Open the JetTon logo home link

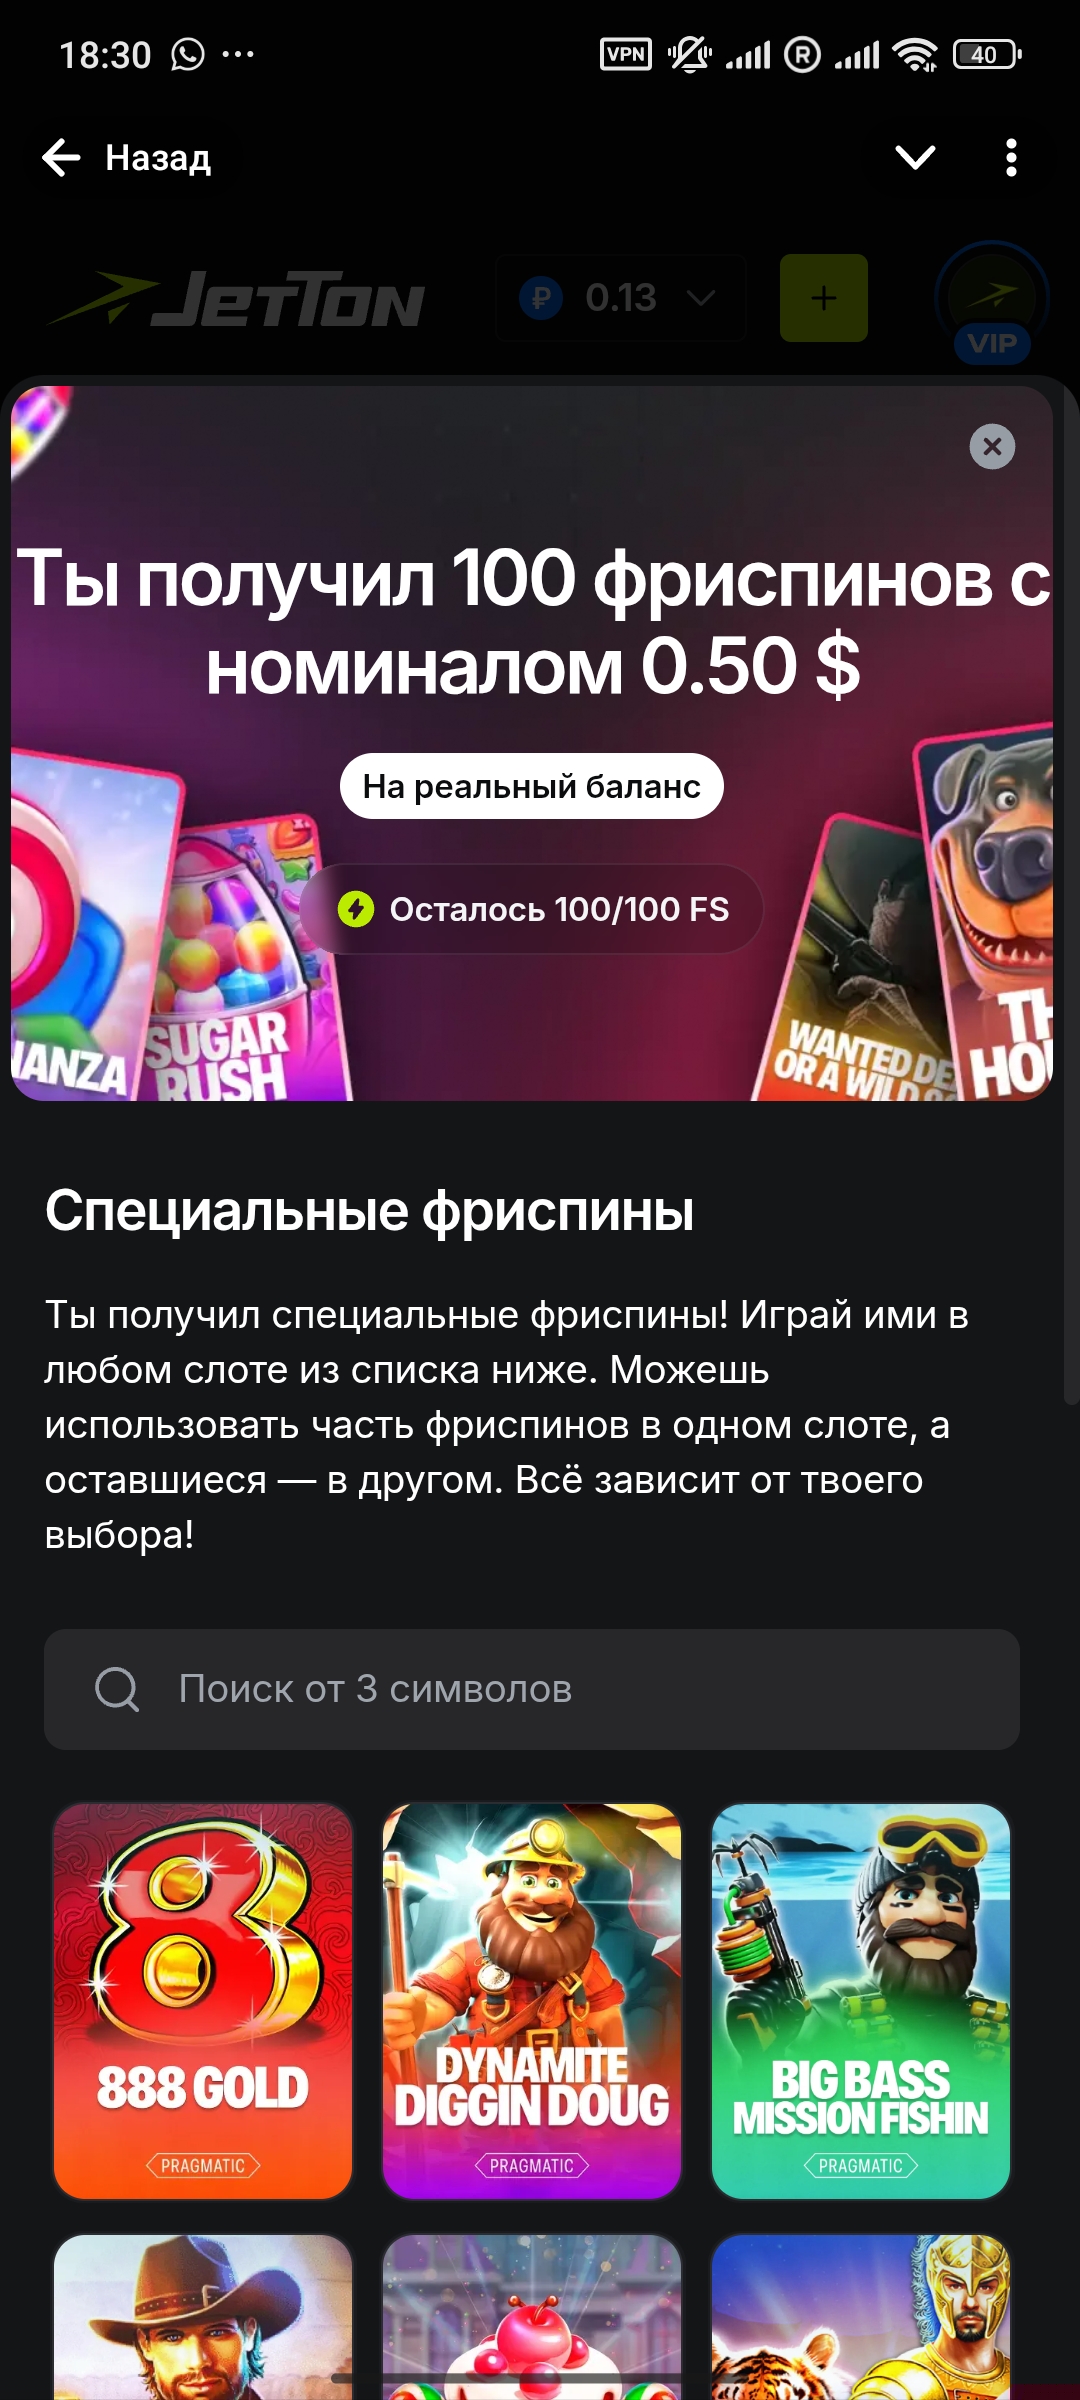tap(237, 299)
